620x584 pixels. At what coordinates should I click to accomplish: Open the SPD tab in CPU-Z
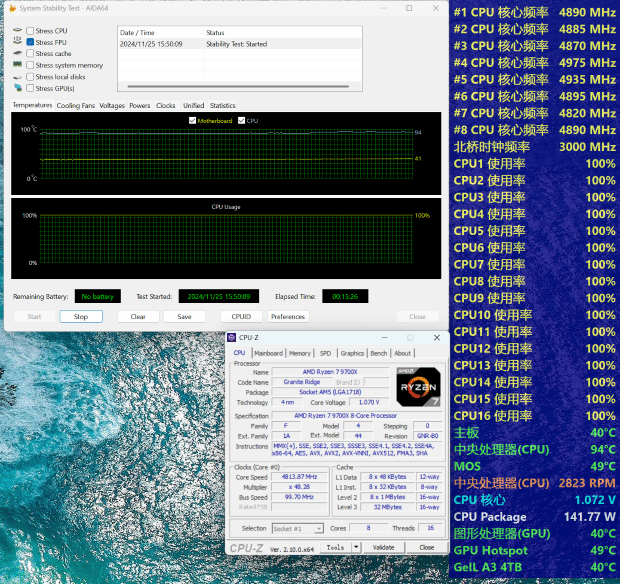(x=325, y=353)
